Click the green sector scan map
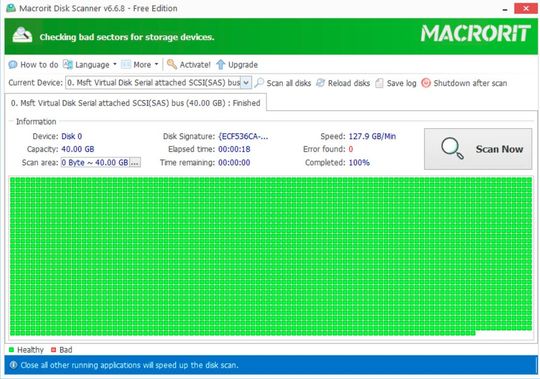540x379 pixels. [271, 256]
